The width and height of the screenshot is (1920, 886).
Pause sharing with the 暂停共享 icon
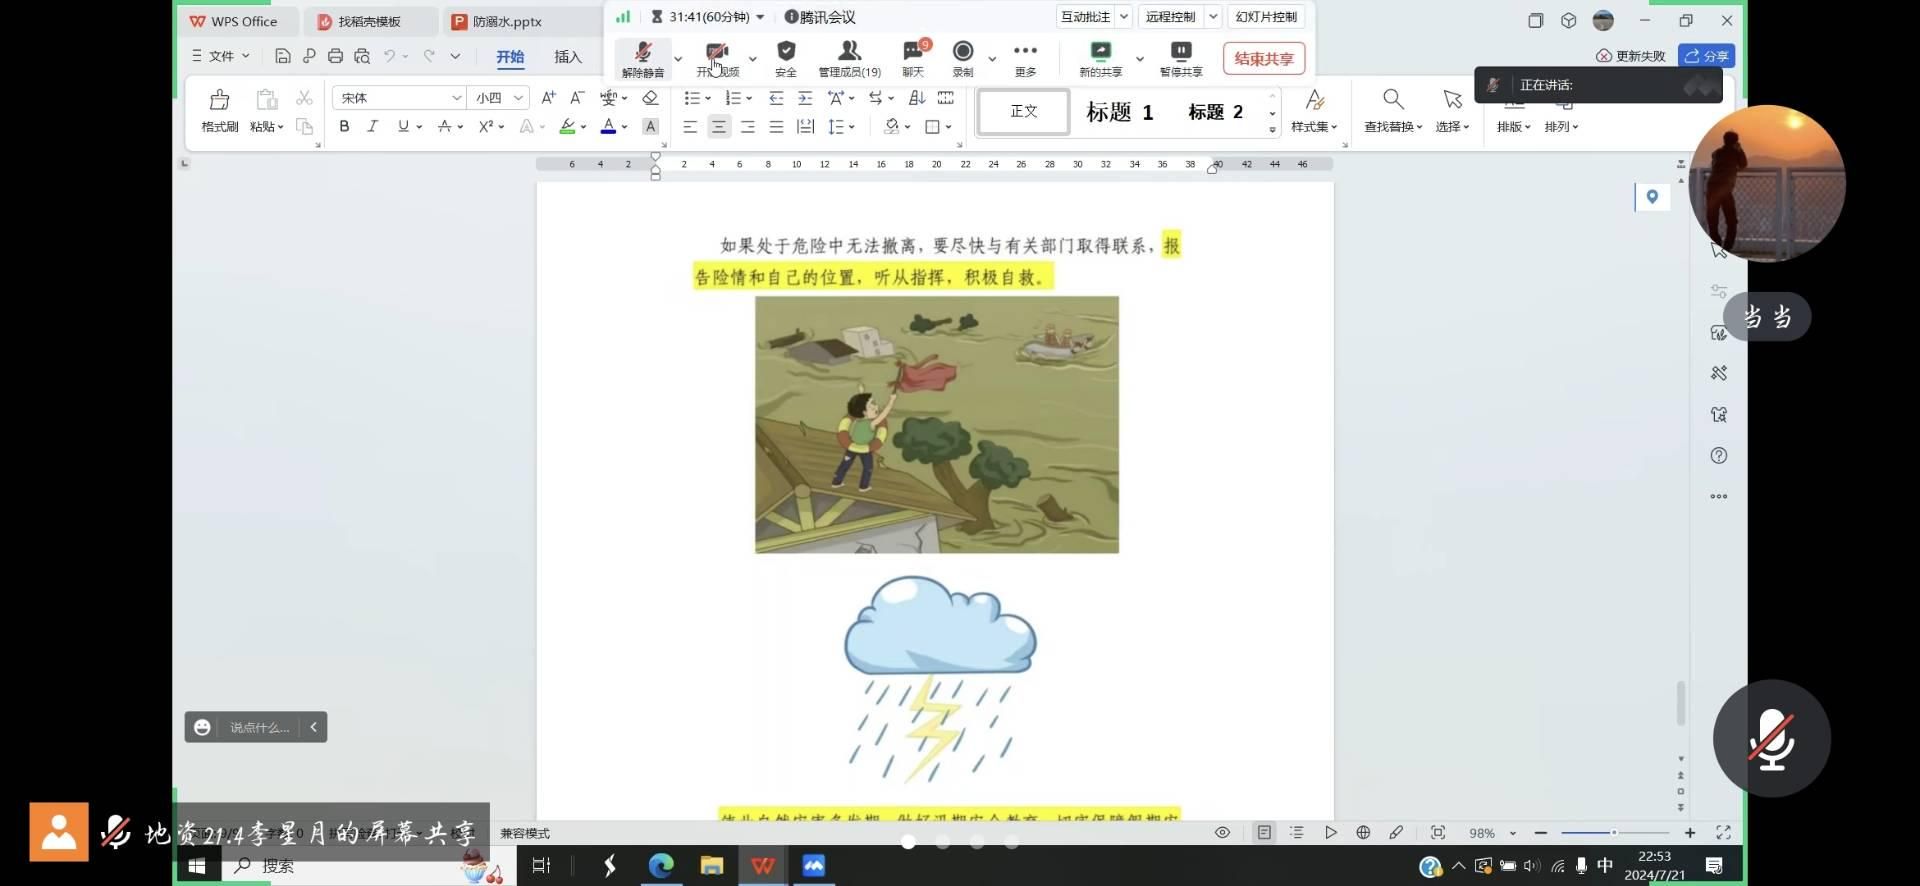[1180, 58]
